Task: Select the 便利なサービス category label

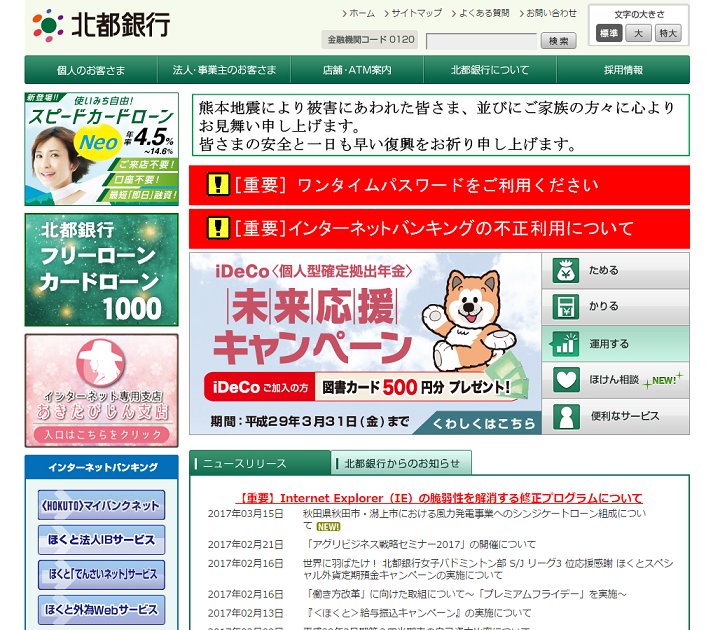Action: tap(625, 416)
